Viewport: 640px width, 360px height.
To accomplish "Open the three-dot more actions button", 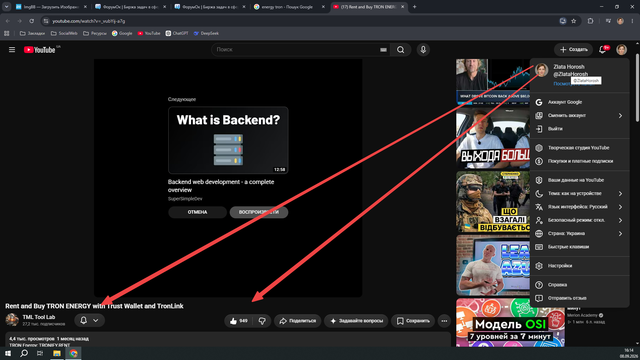I will coord(444,321).
